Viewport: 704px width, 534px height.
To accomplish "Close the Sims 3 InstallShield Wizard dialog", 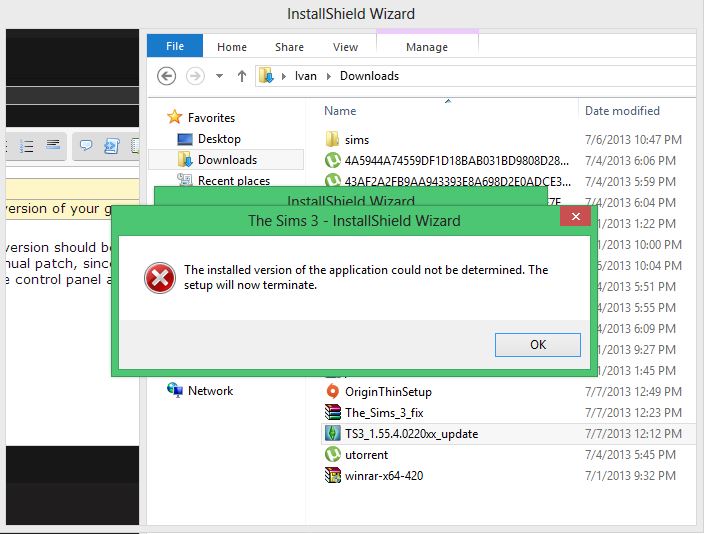I will (576, 216).
